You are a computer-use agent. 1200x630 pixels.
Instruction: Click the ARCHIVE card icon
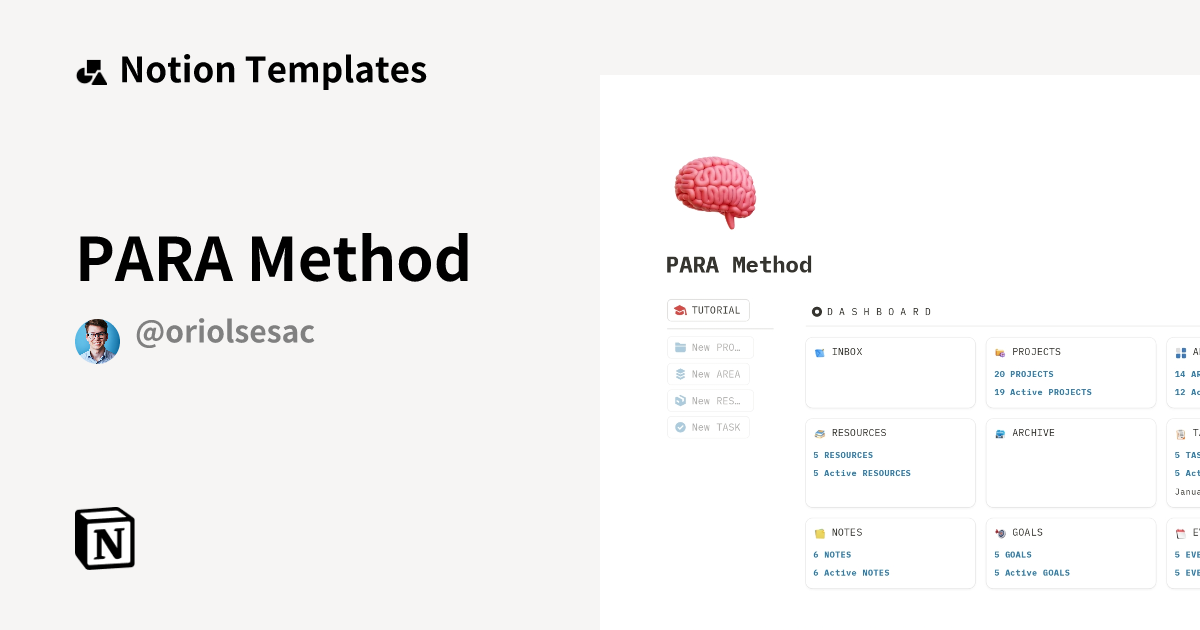(1000, 434)
